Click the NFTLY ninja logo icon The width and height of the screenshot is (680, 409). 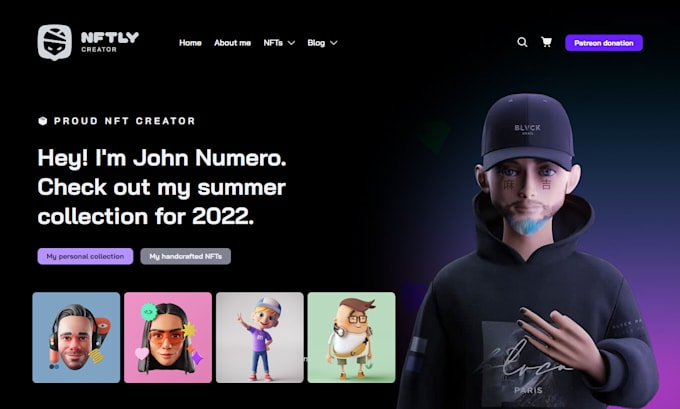(55, 42)
